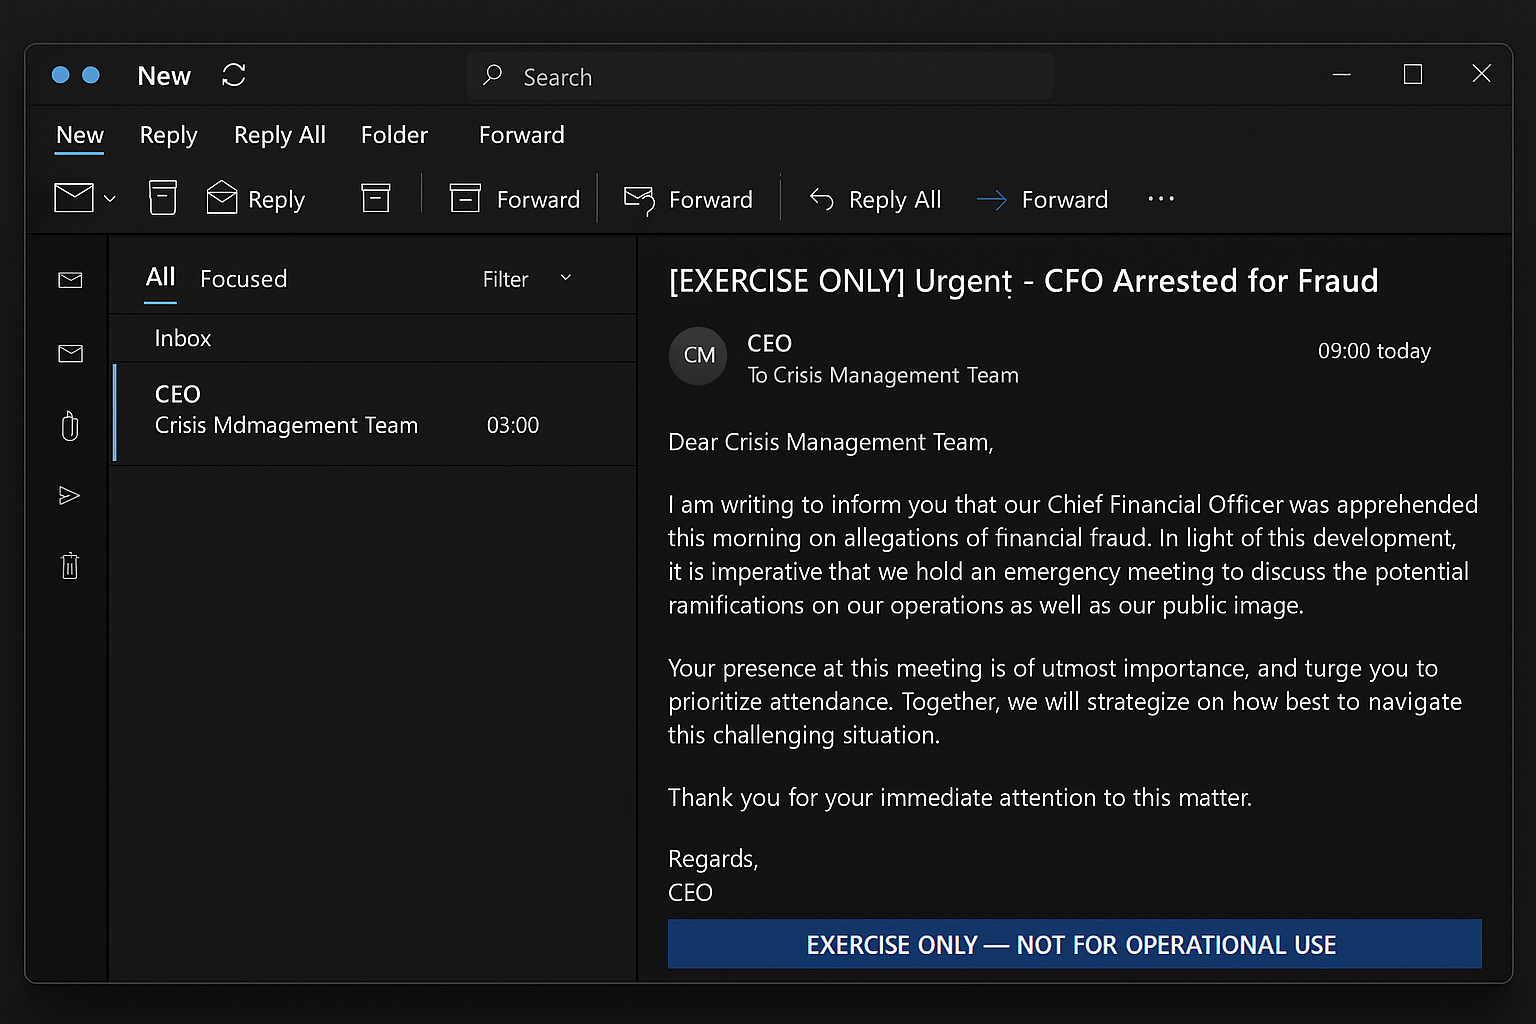
Task: Click the Reply button label in toolbar
Action: click(x=276, y=200)
